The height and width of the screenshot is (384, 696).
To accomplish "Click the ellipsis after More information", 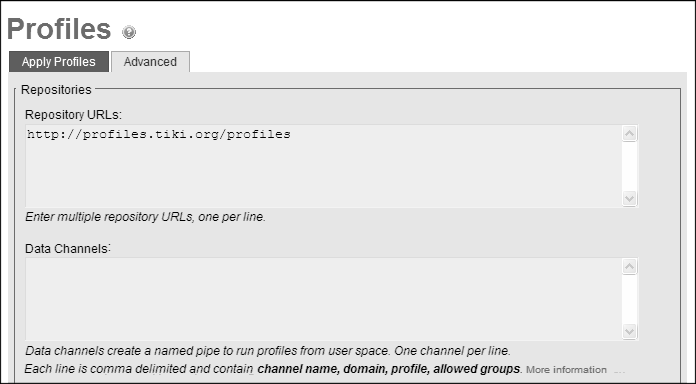I will (x=619, y=371).
